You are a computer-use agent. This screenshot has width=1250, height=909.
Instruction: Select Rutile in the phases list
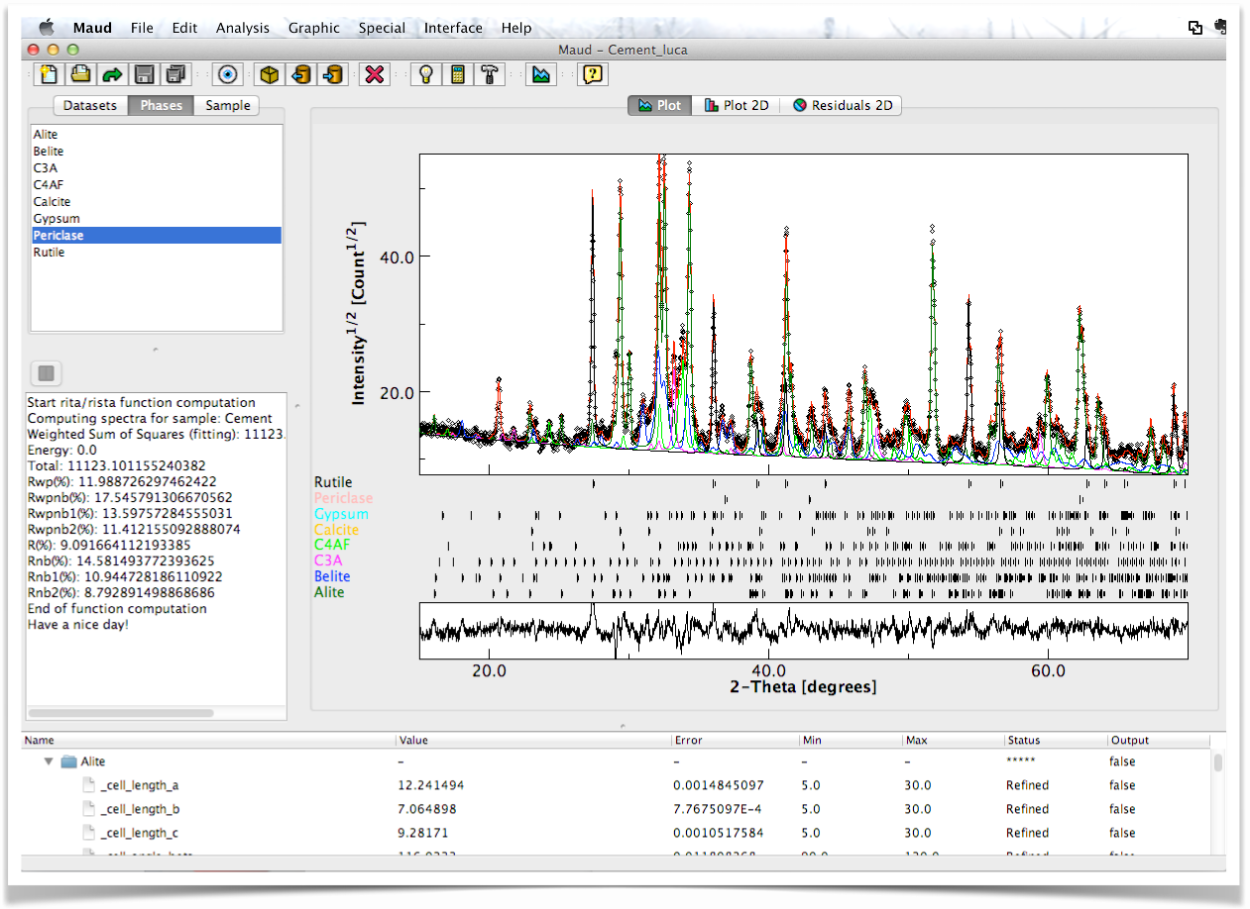click(156, 253)
